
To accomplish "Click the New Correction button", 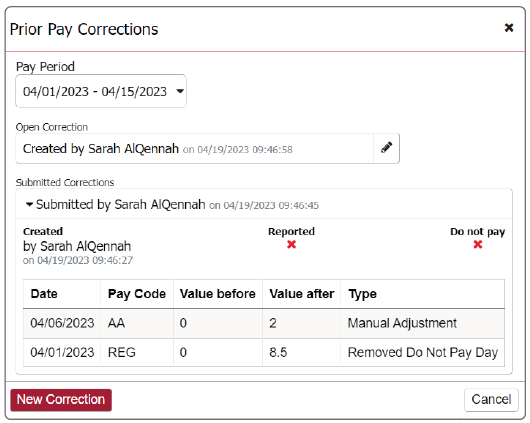I will click(x=61, y=400).
